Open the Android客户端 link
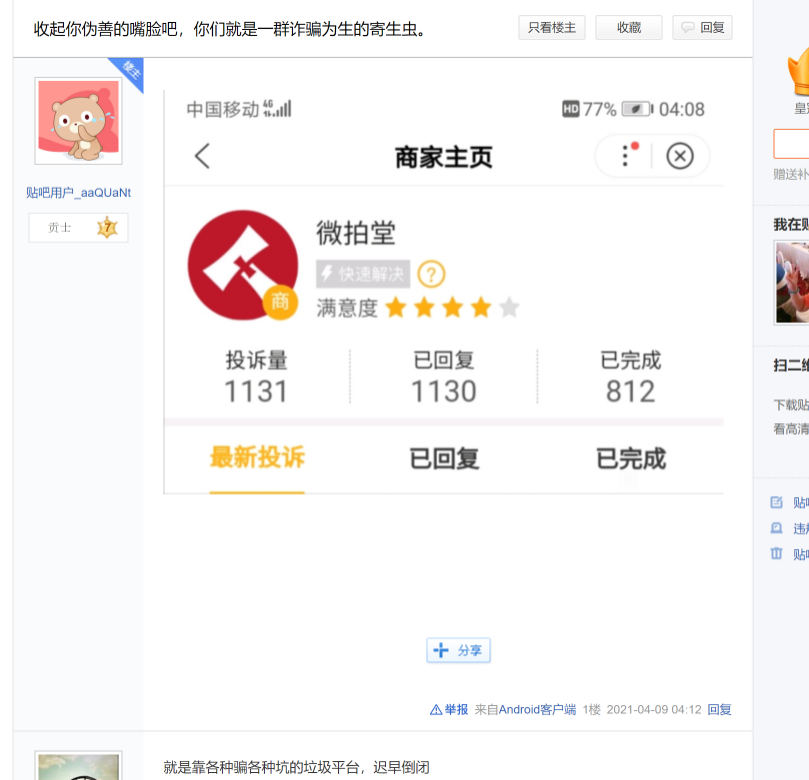This screenshot has width=809, height=780. point(537,710)
